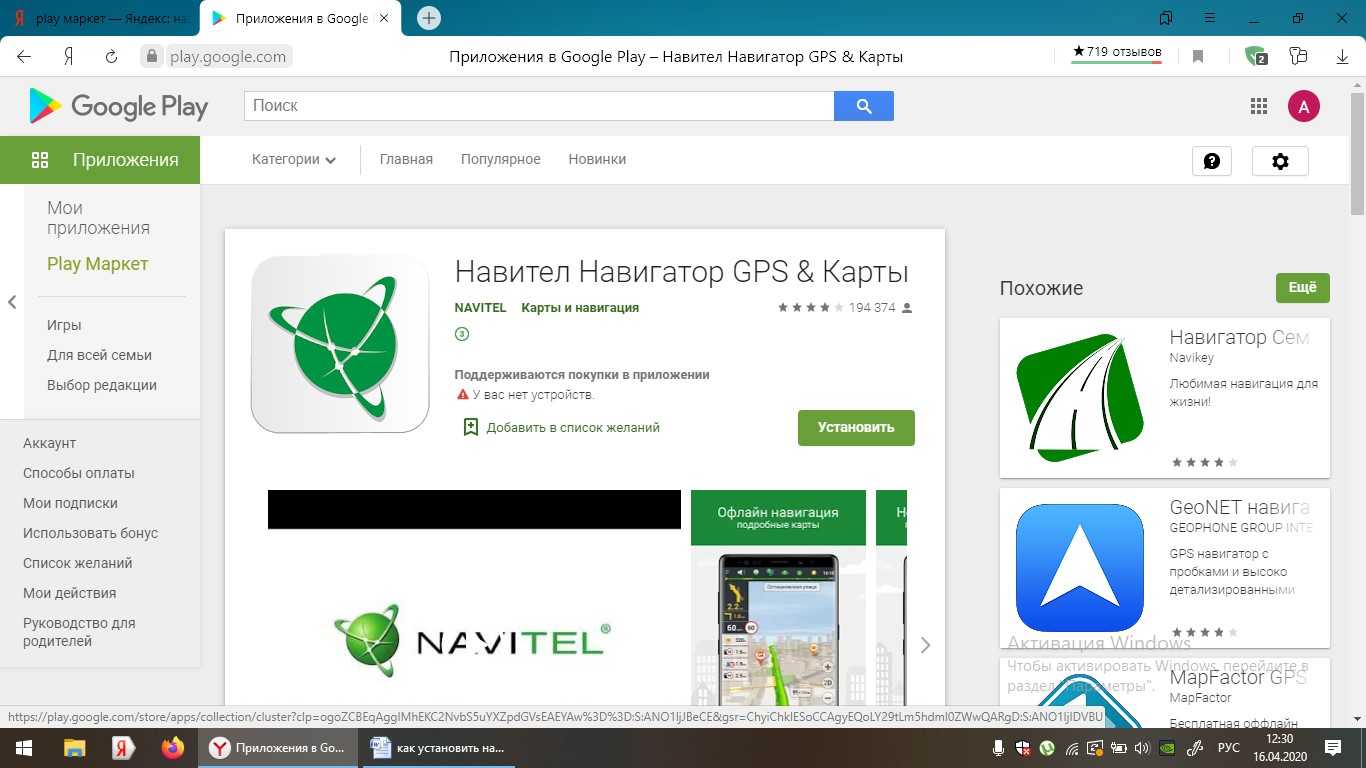Click the page vertical scrollbar
The height and width of the screenshot is (768, 1366).
point(1357,400)
